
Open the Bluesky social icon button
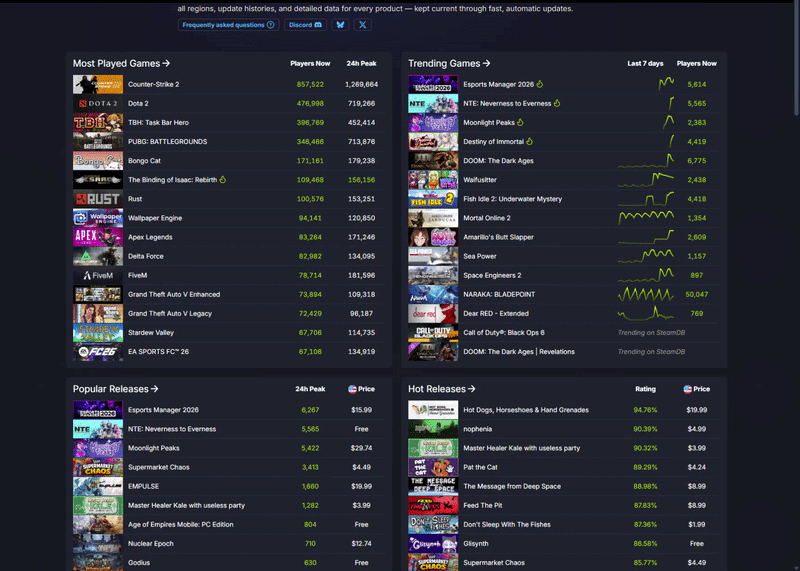pos(340,24)
